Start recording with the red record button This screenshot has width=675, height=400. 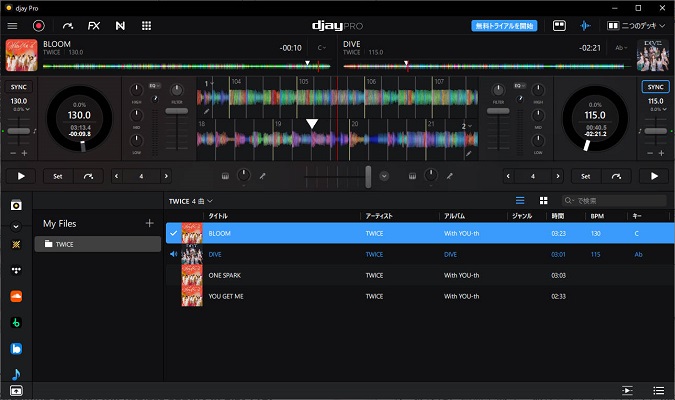[x=39, y=26]
